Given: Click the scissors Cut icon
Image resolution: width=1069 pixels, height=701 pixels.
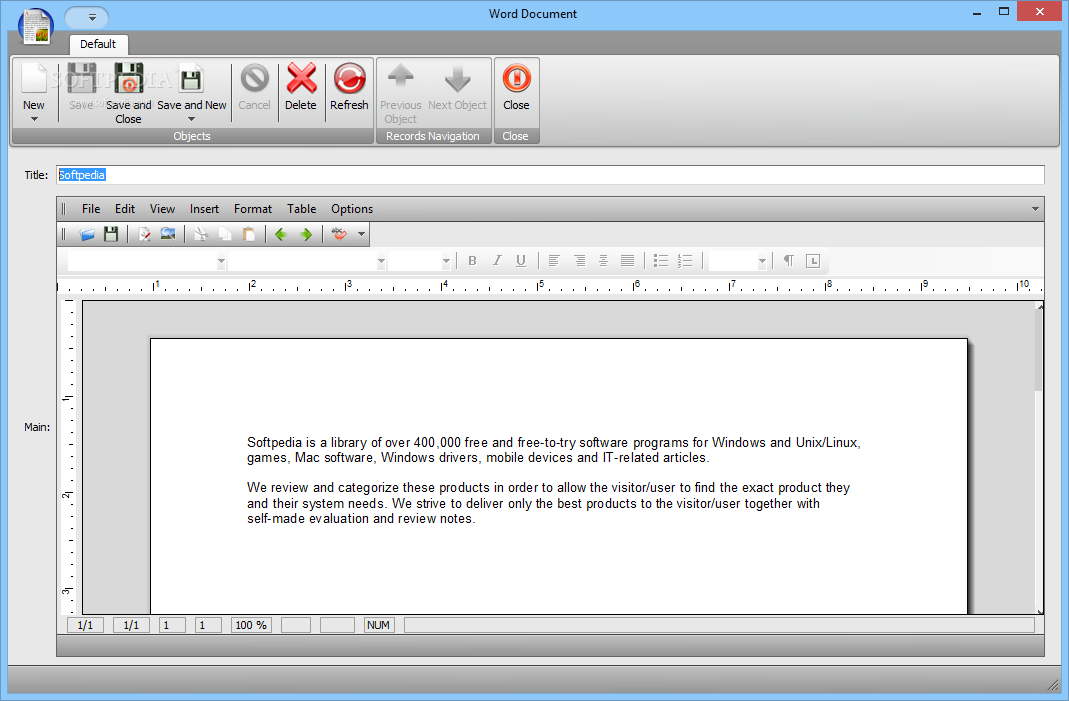Looking at the screenshot, I should pyautogui.click(x=200, y=235).
